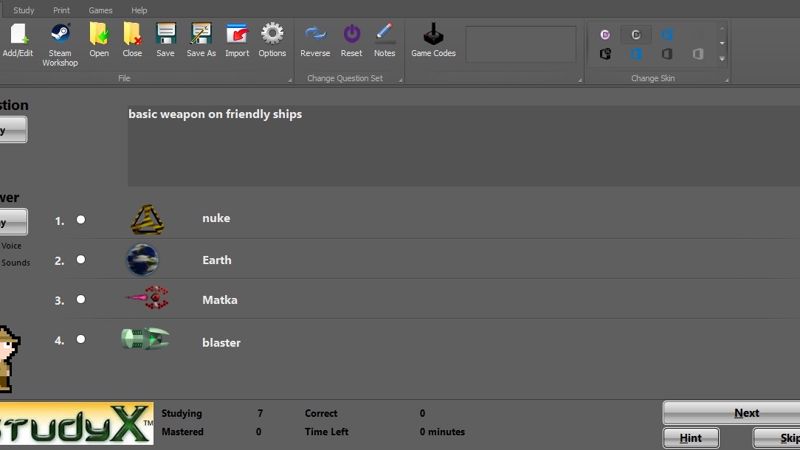Save the current study file

pos(165,40)
